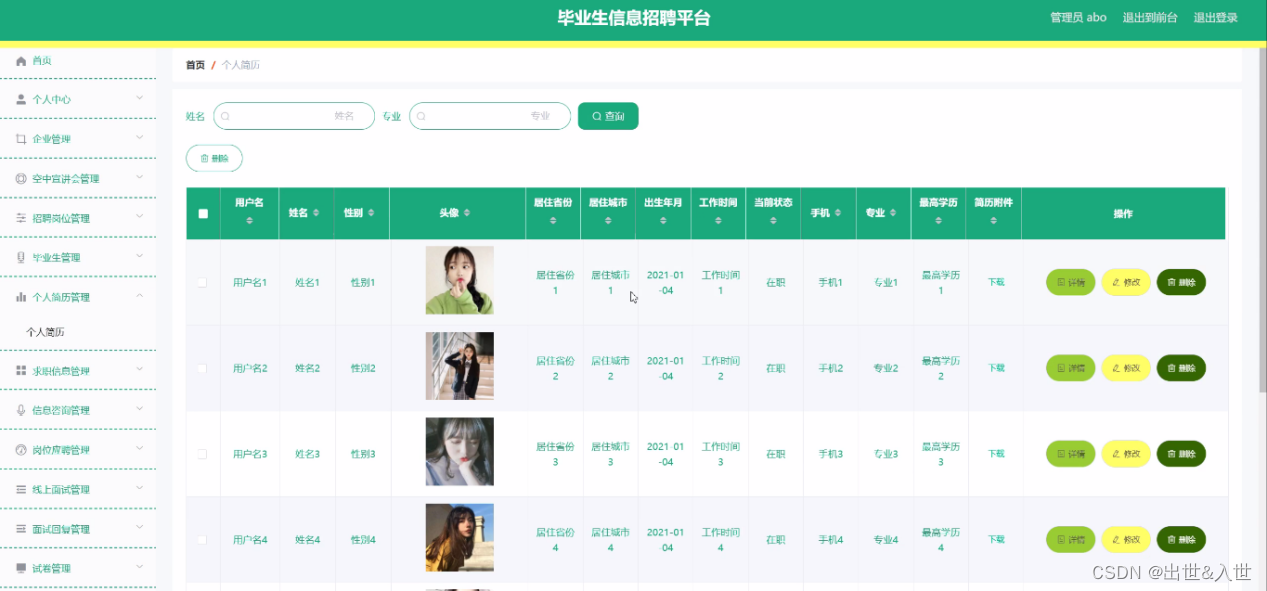Open avatar photo in 用户名1 row
This screenshot has width=1267, height=591.
459,280
